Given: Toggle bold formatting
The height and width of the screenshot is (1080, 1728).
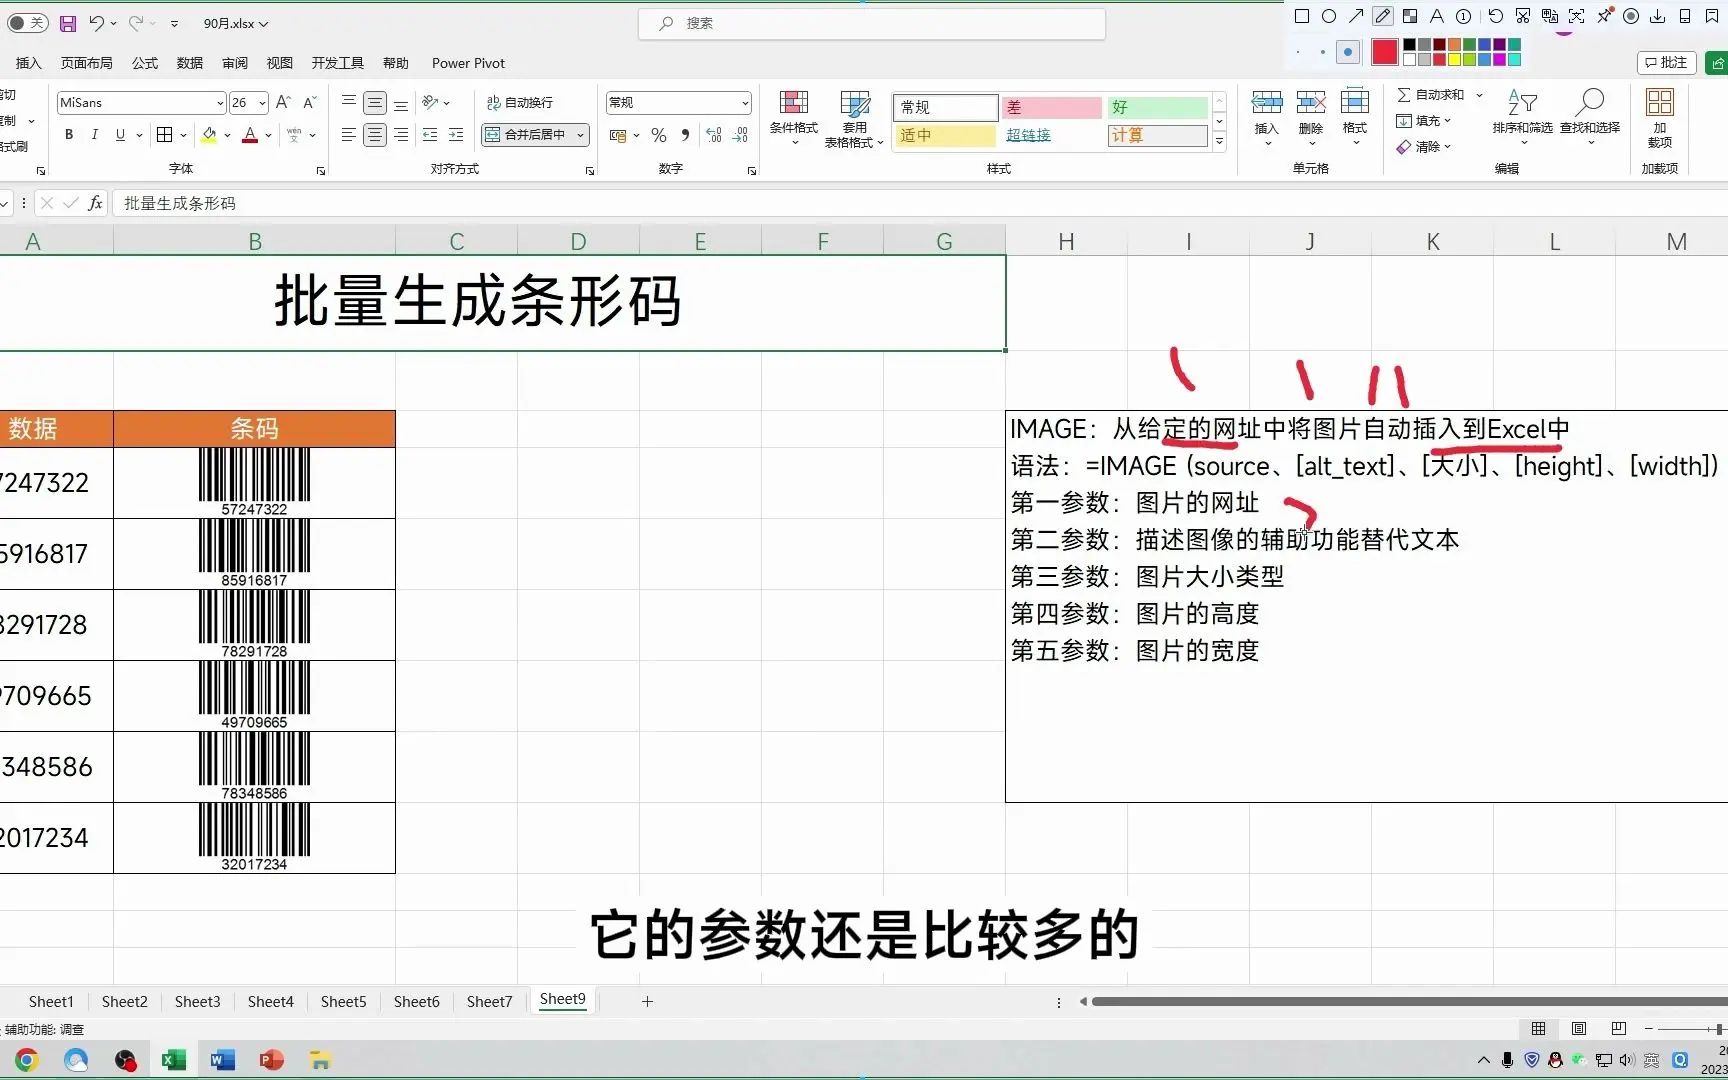Looking at the screenshot, I should coord(69,135).
